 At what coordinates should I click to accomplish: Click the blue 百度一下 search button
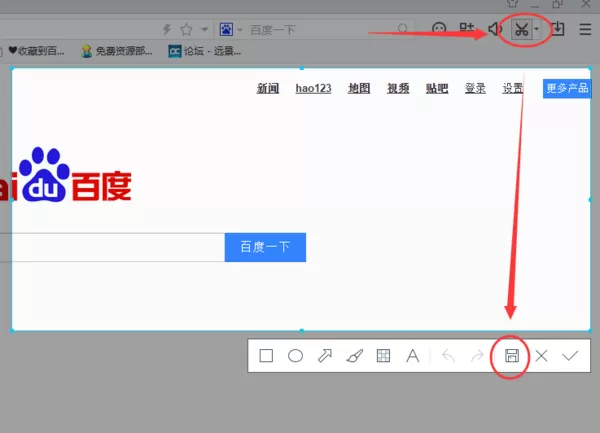point(265,247)
